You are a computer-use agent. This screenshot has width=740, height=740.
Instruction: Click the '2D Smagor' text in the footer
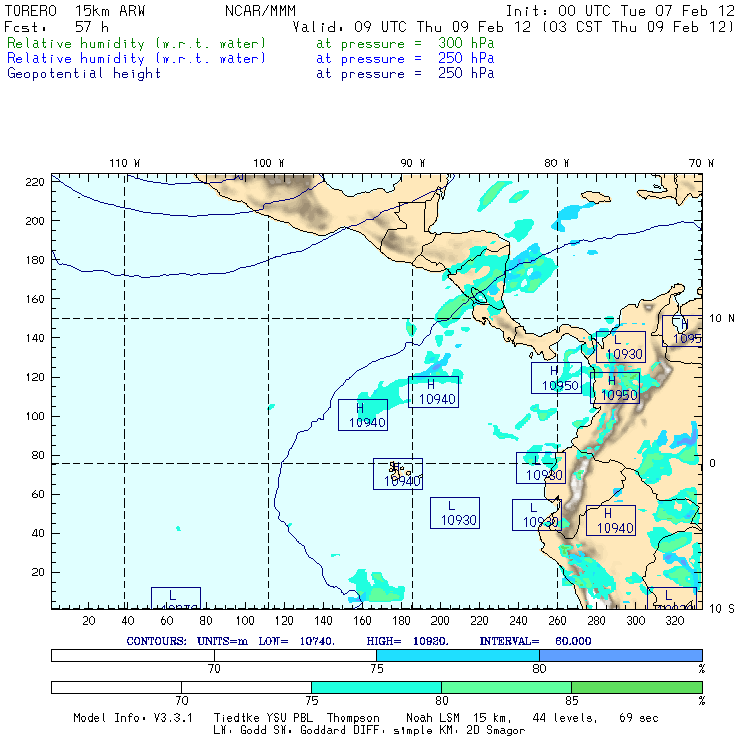[496, 731]
